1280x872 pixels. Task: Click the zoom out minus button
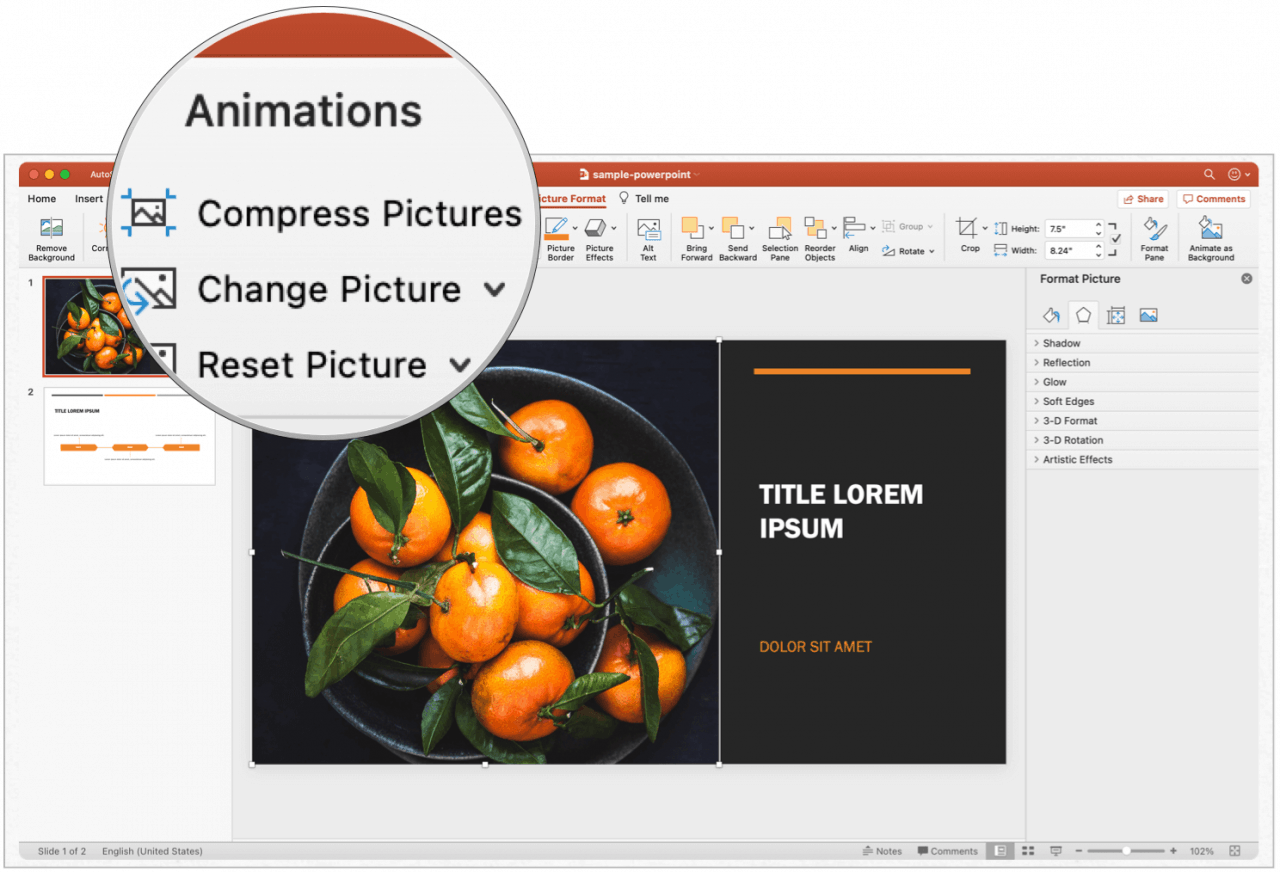tap(1078, 851)
